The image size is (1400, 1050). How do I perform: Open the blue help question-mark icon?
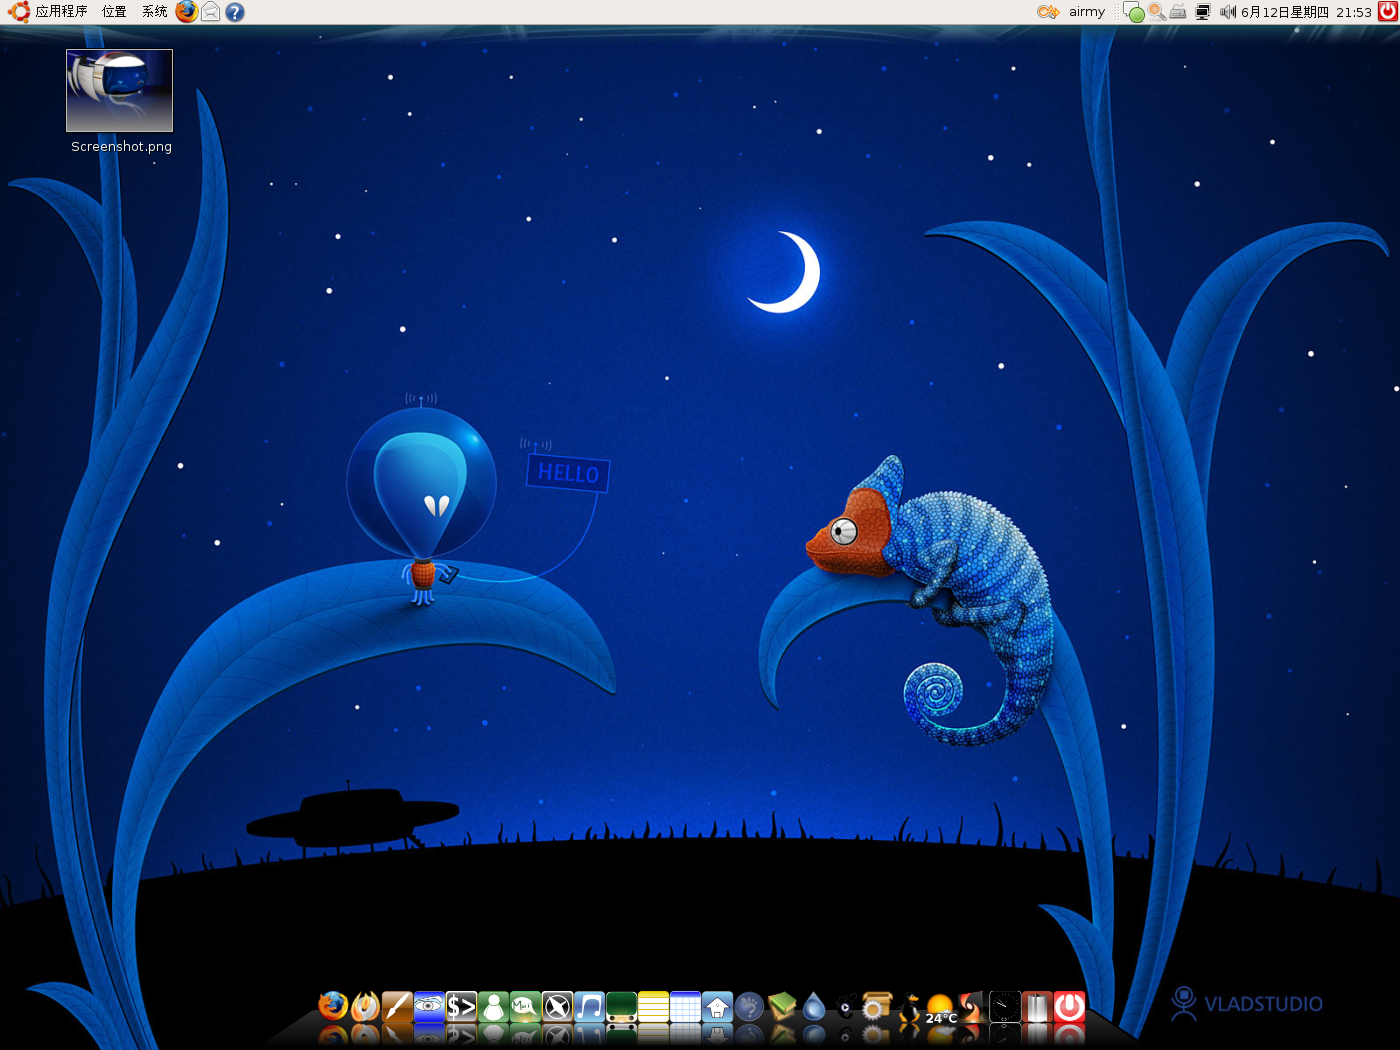coord(235,12)
